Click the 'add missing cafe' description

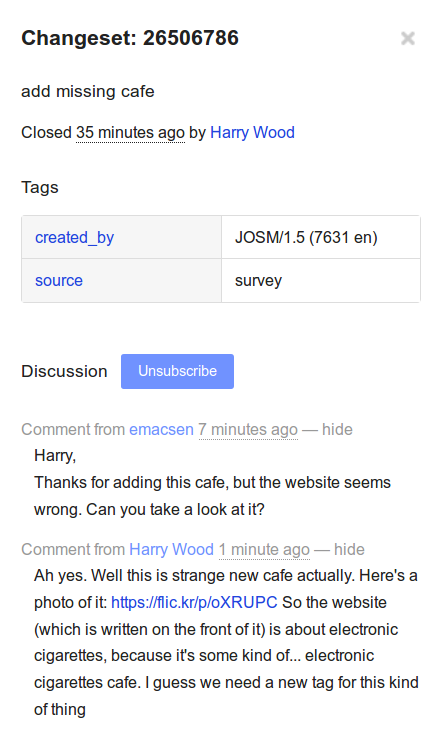pos(88,91)
